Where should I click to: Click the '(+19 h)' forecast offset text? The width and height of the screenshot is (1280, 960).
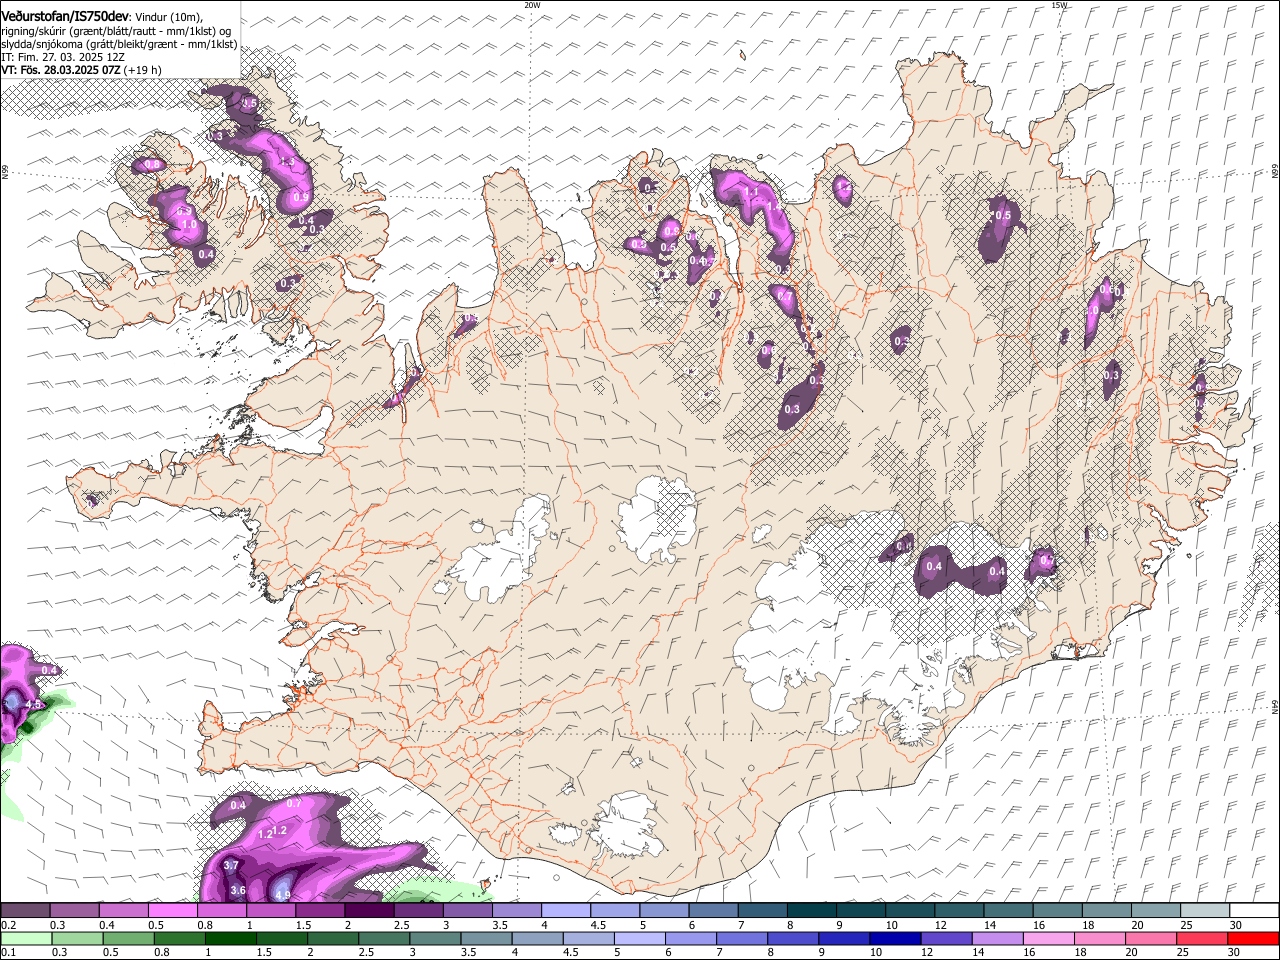tap(144, 70)
